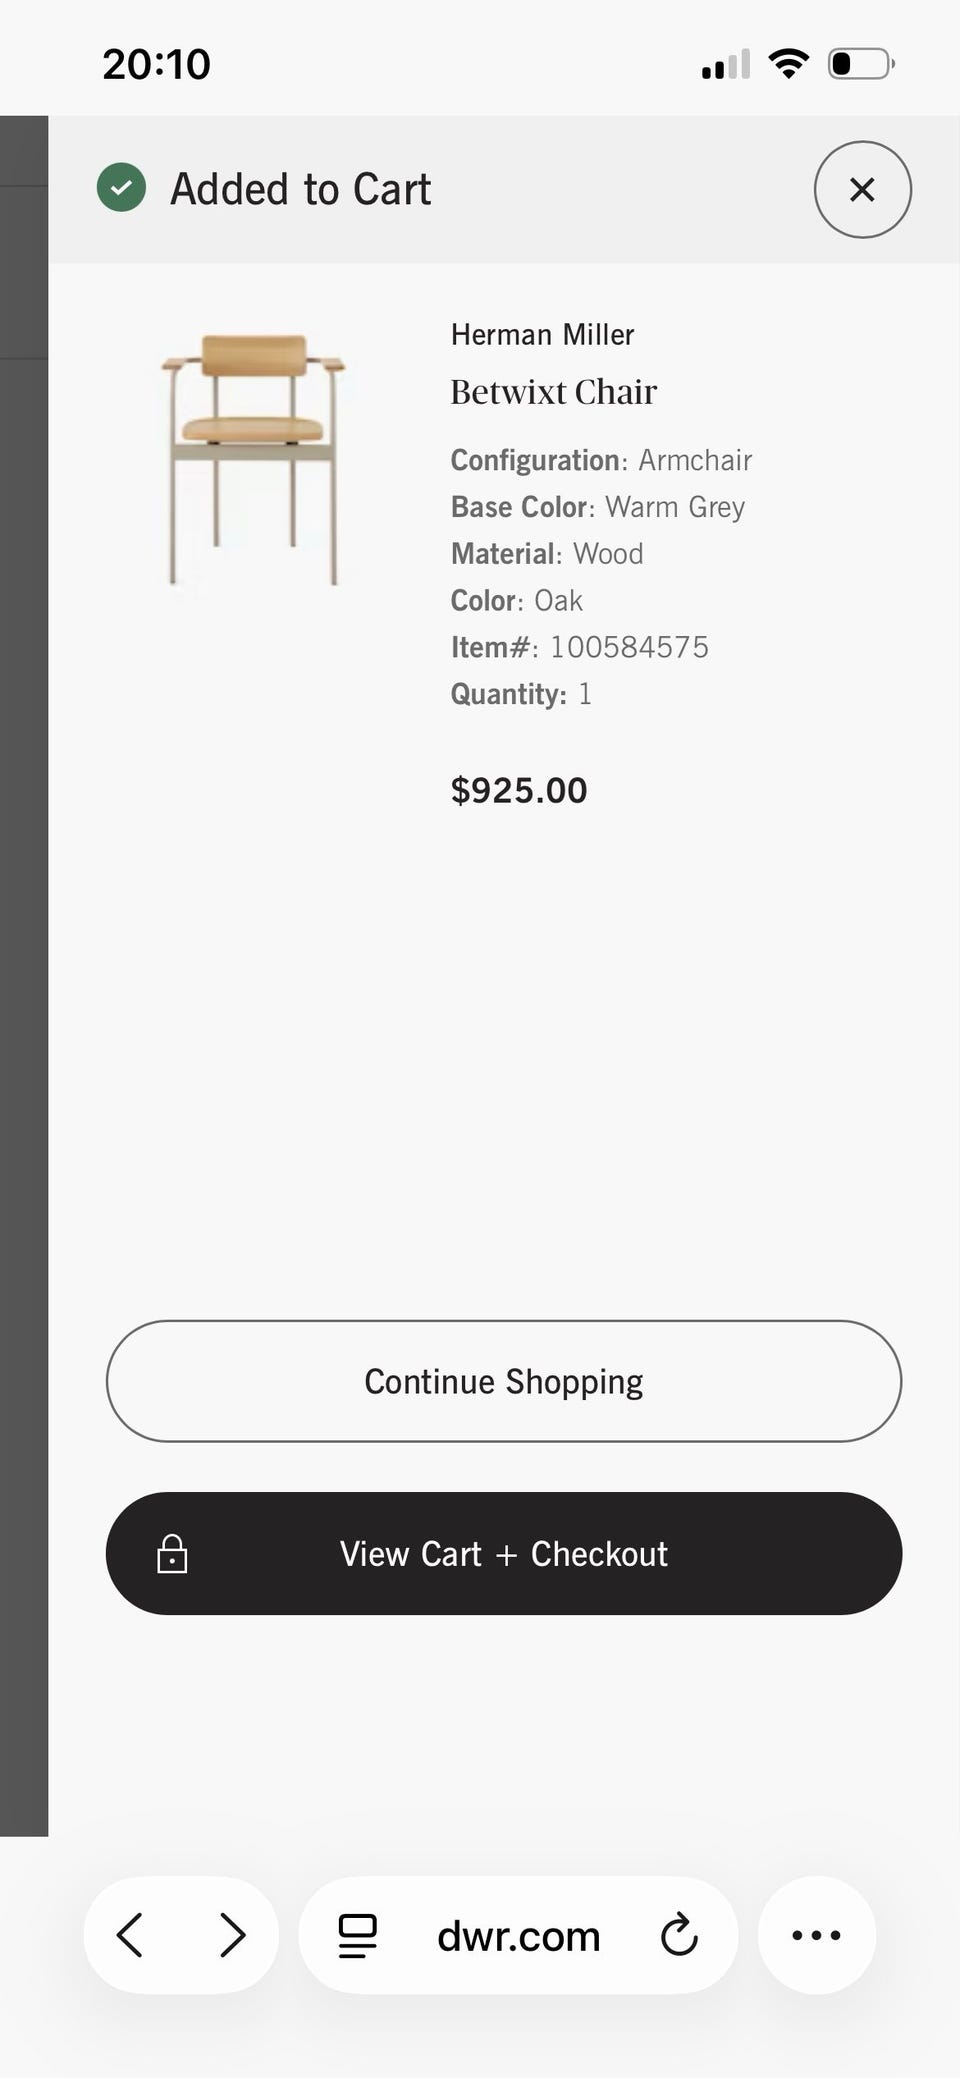Go back with browser back arrow
Screen dimensions: 960x2078
pos(130,1935)
